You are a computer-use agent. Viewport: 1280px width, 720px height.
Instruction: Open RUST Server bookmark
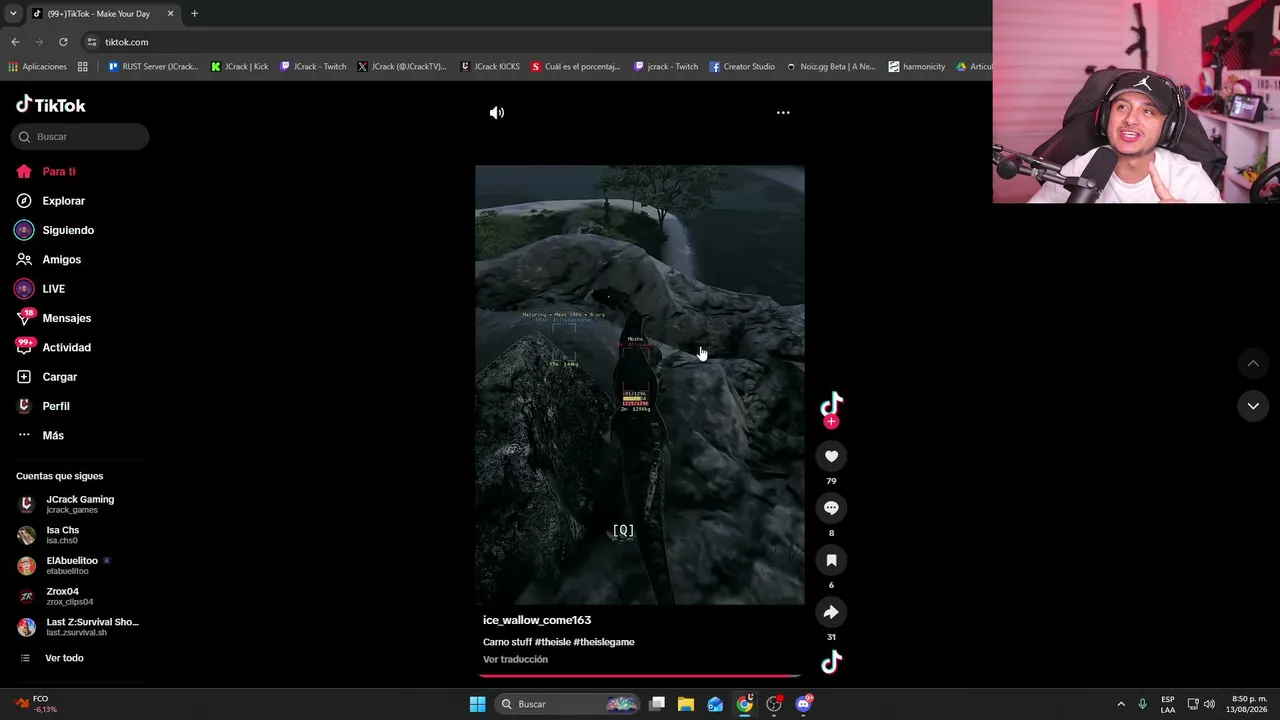pyautogui.click(x=152, y=67)
